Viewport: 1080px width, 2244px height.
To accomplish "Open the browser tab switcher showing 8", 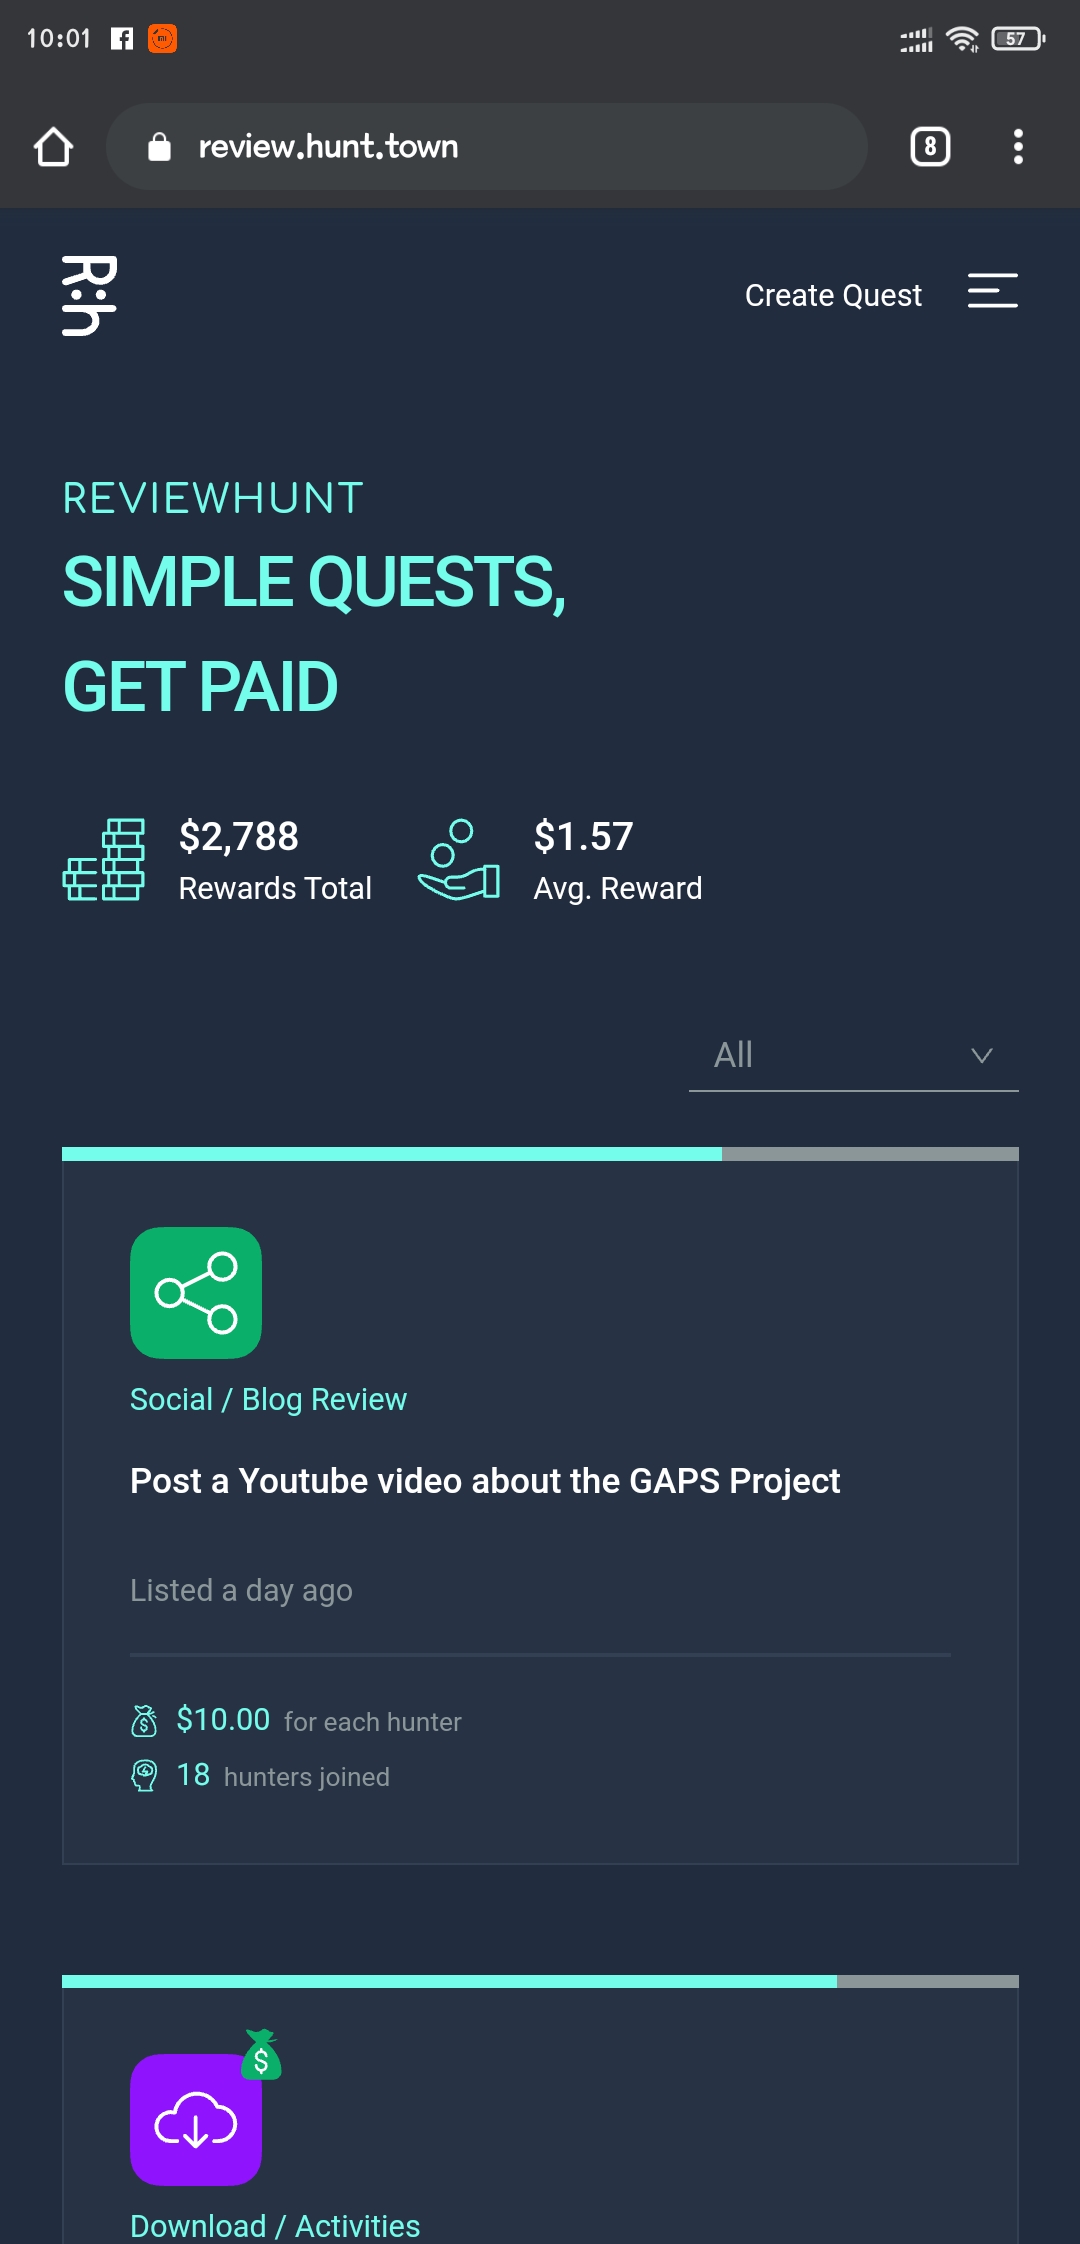I will [928, 146].
